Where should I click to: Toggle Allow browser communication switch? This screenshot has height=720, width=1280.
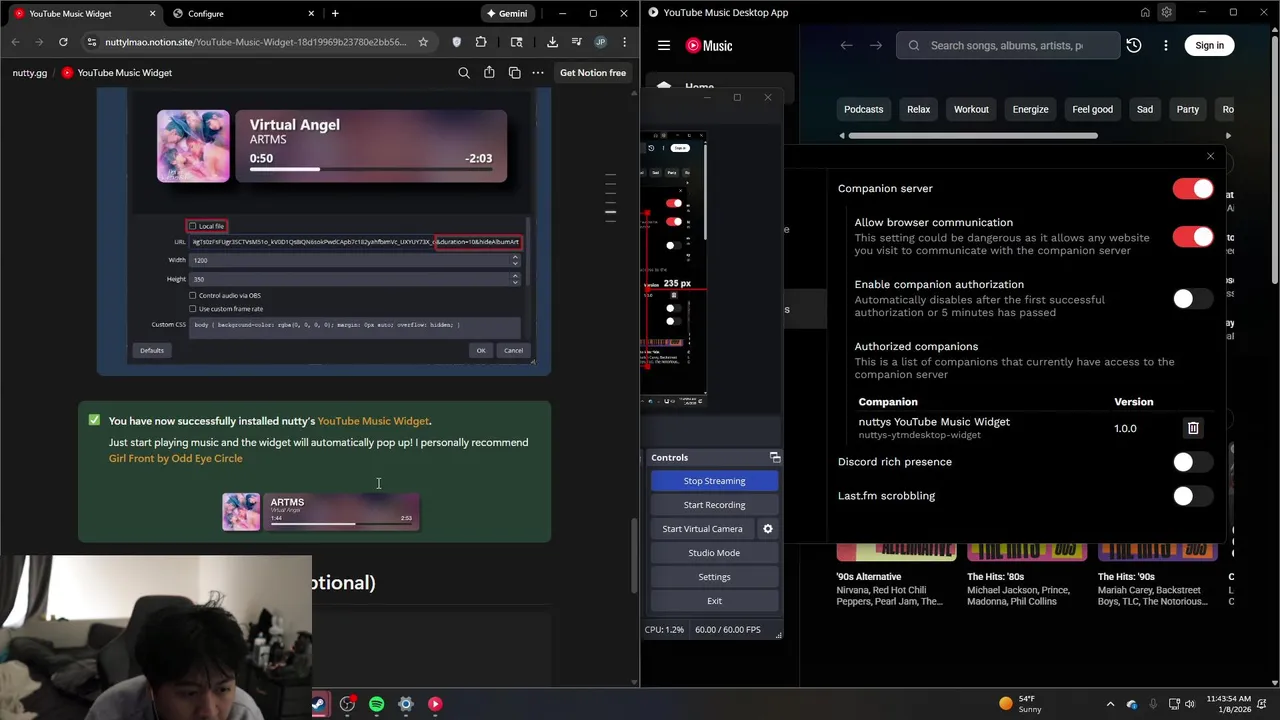coord(1193,237)
